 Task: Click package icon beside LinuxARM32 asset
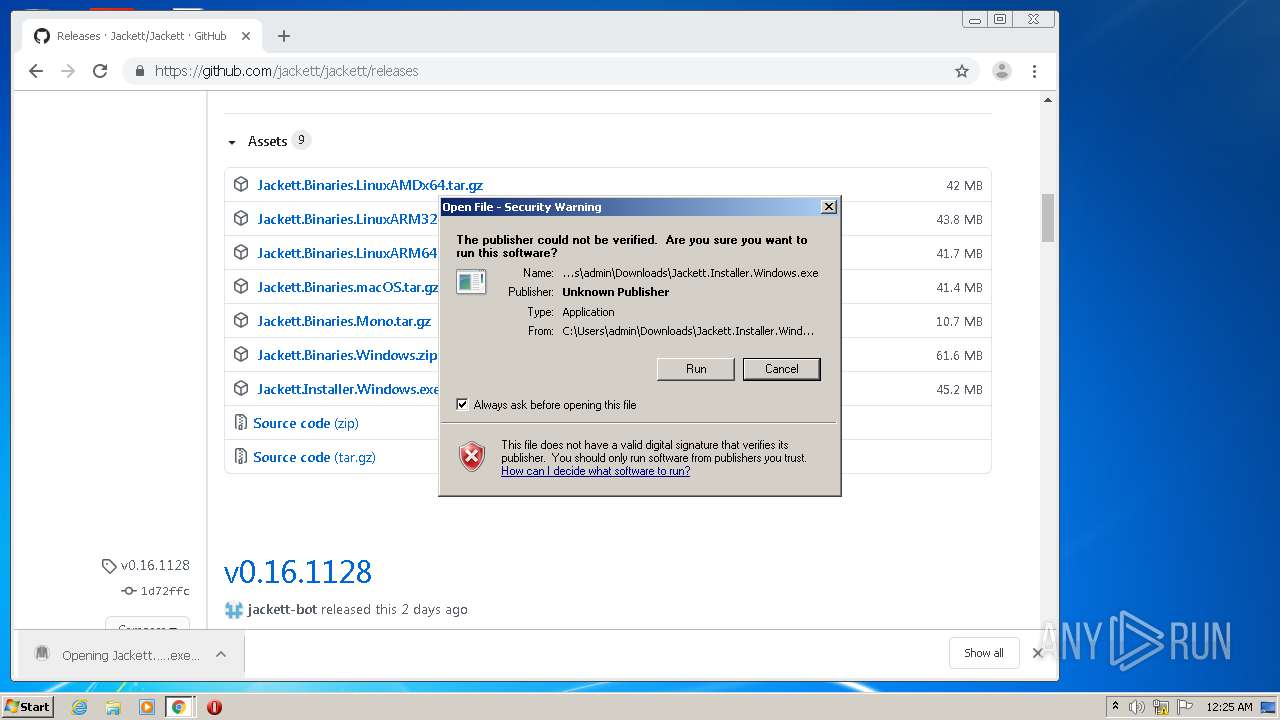point(241,218)
